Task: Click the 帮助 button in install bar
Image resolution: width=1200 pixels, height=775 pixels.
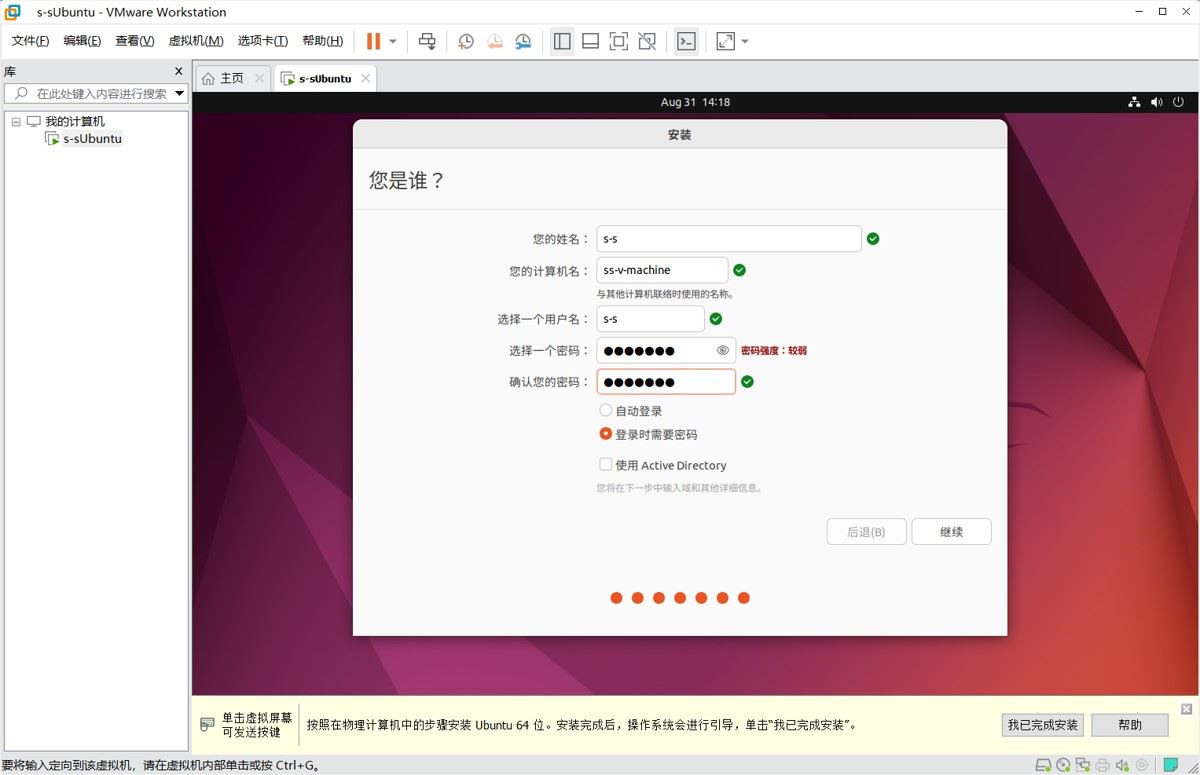Action: coord(1130,725)
